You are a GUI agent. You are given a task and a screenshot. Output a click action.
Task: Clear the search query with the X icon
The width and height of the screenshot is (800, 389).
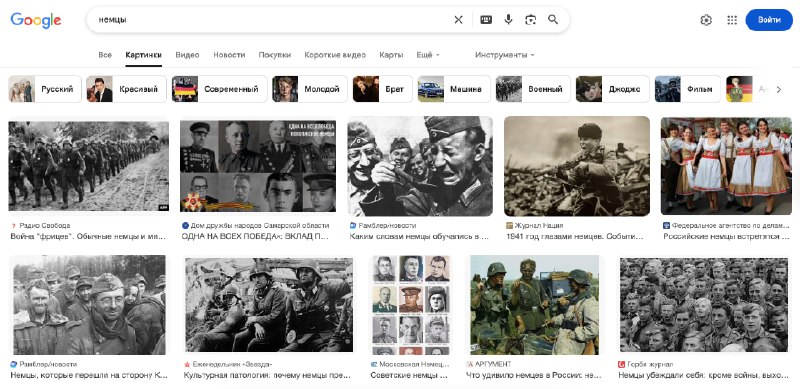tap(458, 20)
